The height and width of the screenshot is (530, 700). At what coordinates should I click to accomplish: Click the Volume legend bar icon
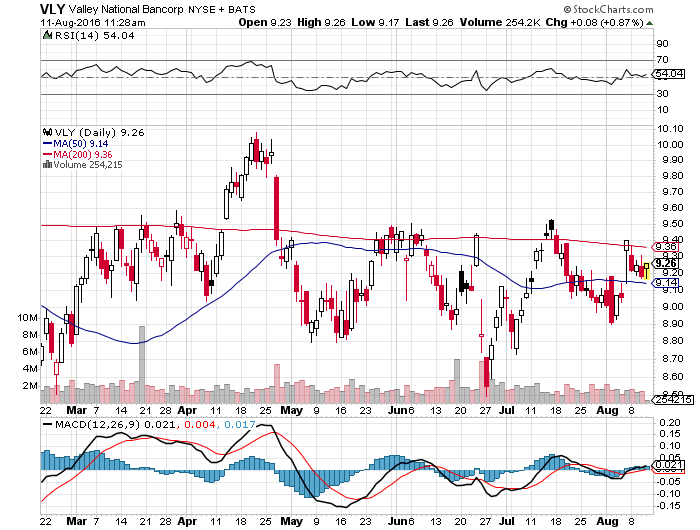pyautogui.click(x=45, y=163)
